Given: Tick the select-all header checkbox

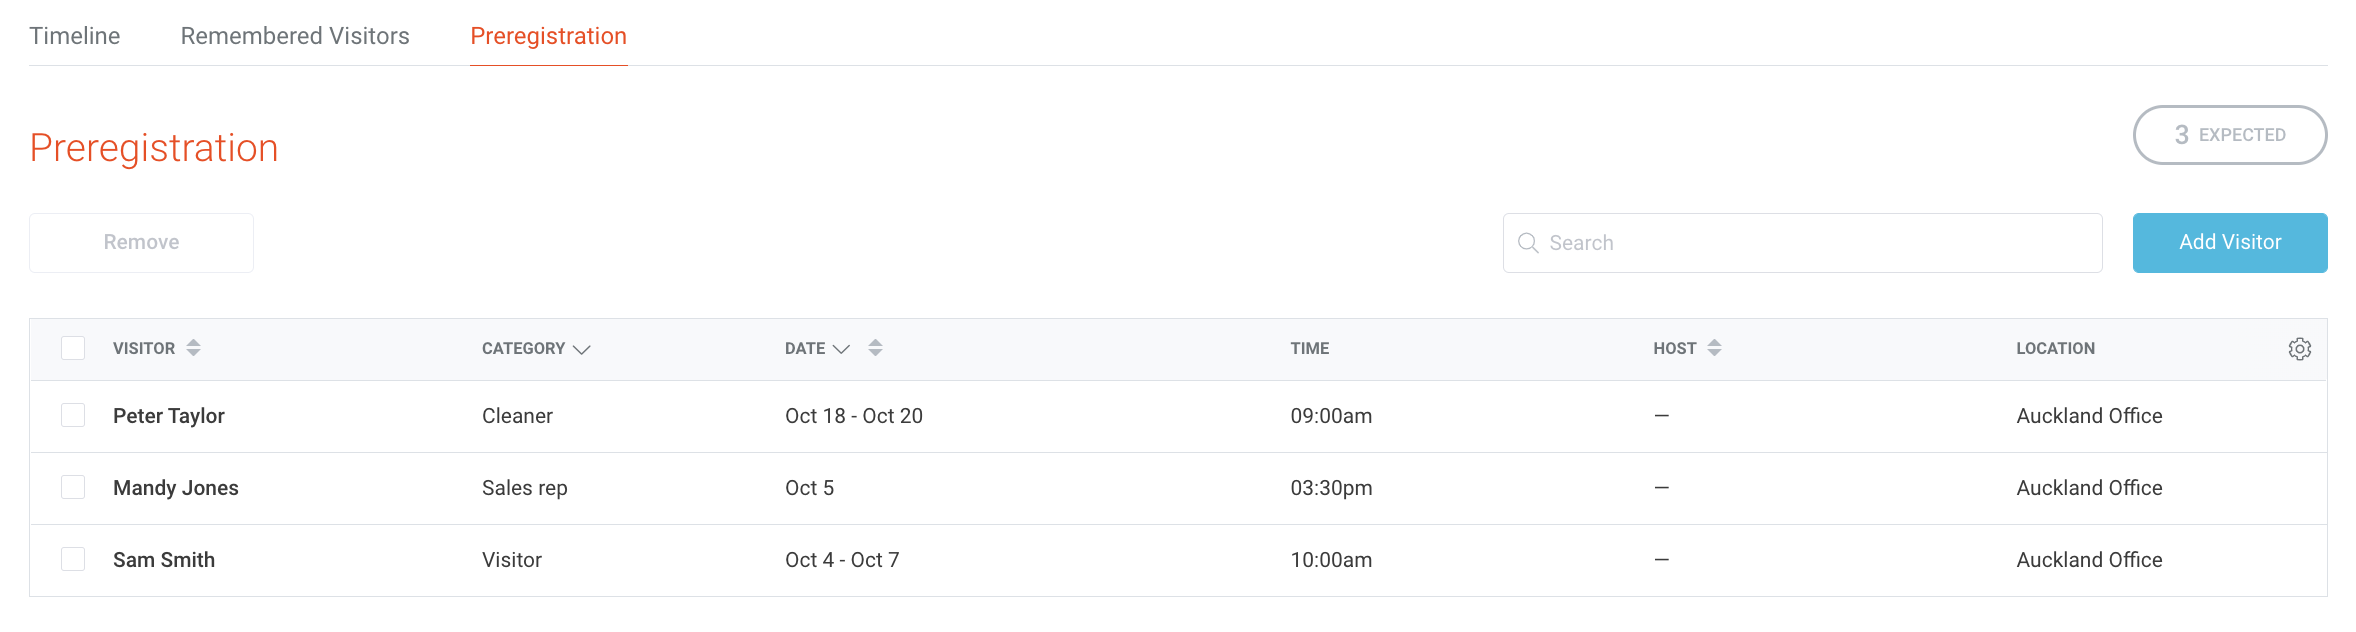Looking at the screenshot, I should [x=73, y=348].
